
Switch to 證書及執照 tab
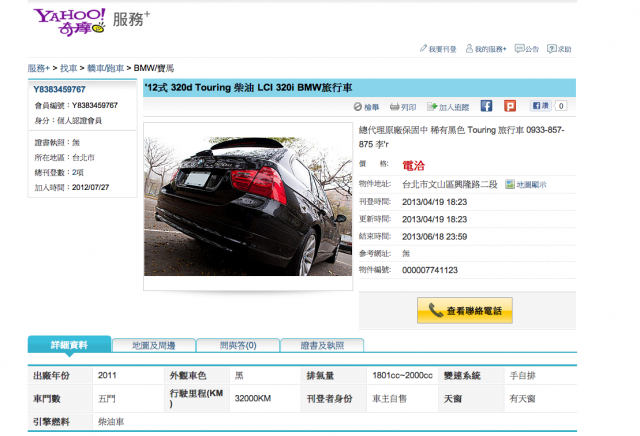pos(322,345)
